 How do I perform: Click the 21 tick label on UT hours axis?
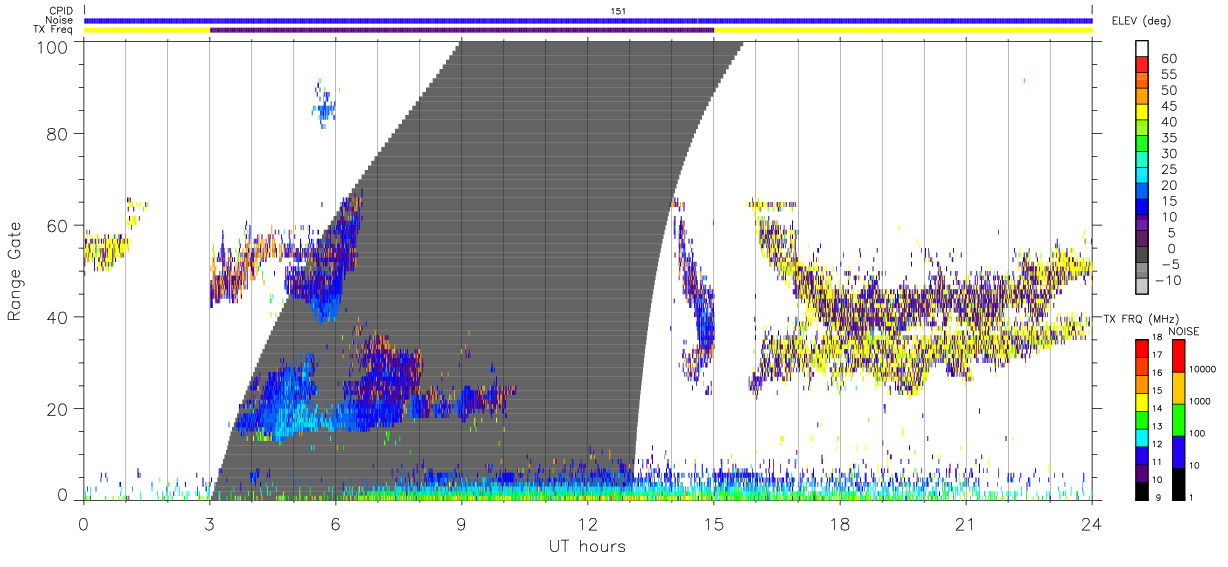(966, 524)
